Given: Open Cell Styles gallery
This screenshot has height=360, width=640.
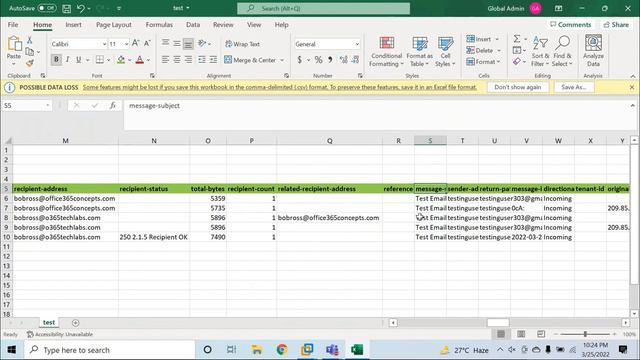Looking at the screenshot, I should 445,52.
